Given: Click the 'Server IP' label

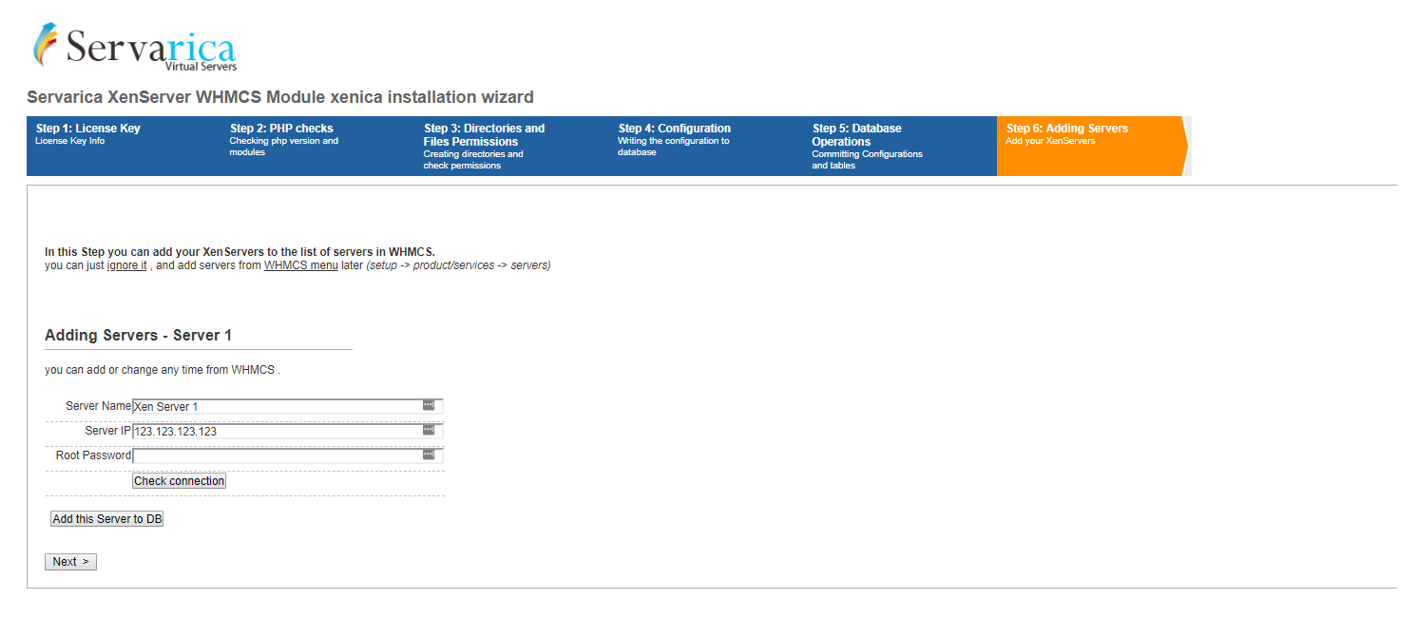Looking at the screenshot, I should [x=108, y=431].
